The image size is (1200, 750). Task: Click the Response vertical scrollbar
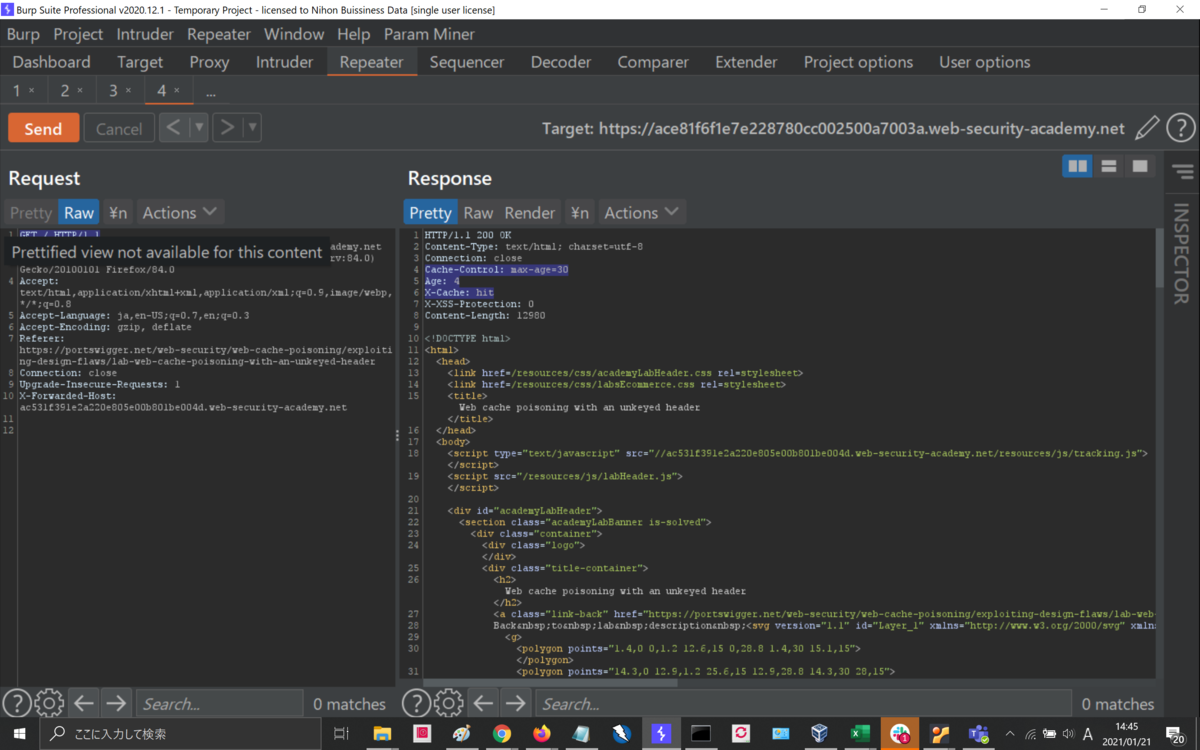pyautogui.click(x=1160, y=258)
